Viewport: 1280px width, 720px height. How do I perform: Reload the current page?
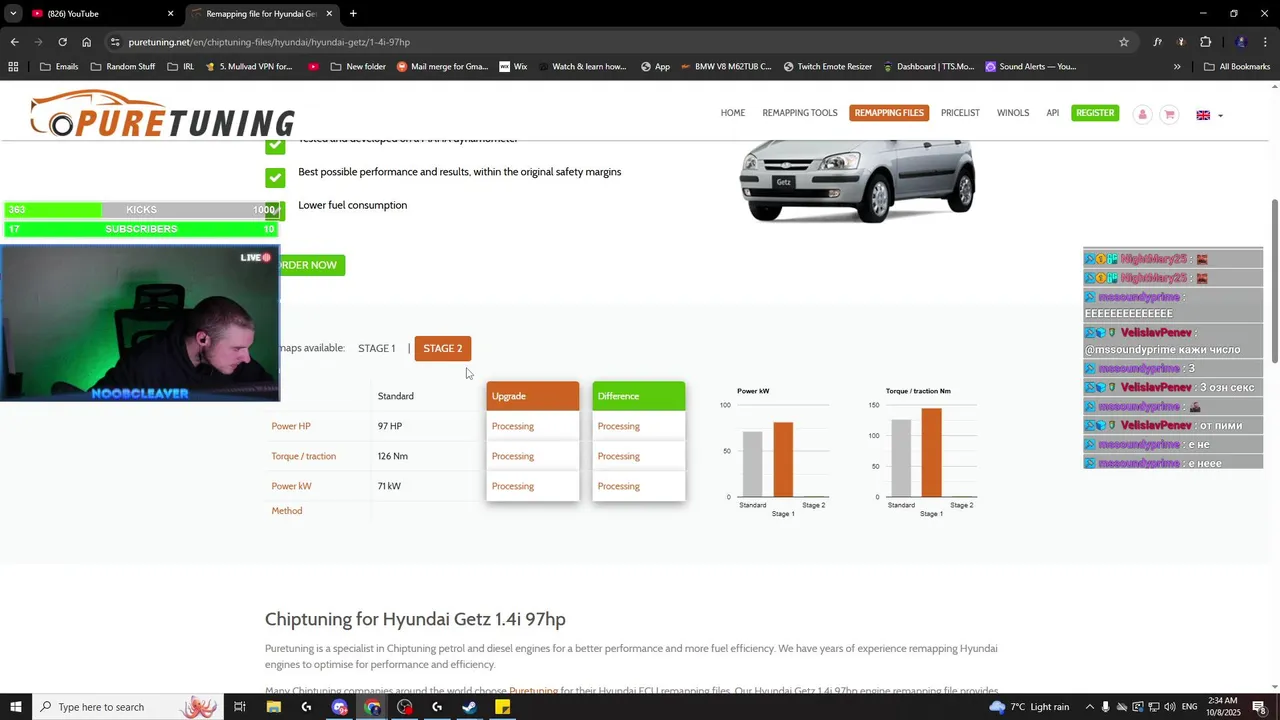(62, 42)
